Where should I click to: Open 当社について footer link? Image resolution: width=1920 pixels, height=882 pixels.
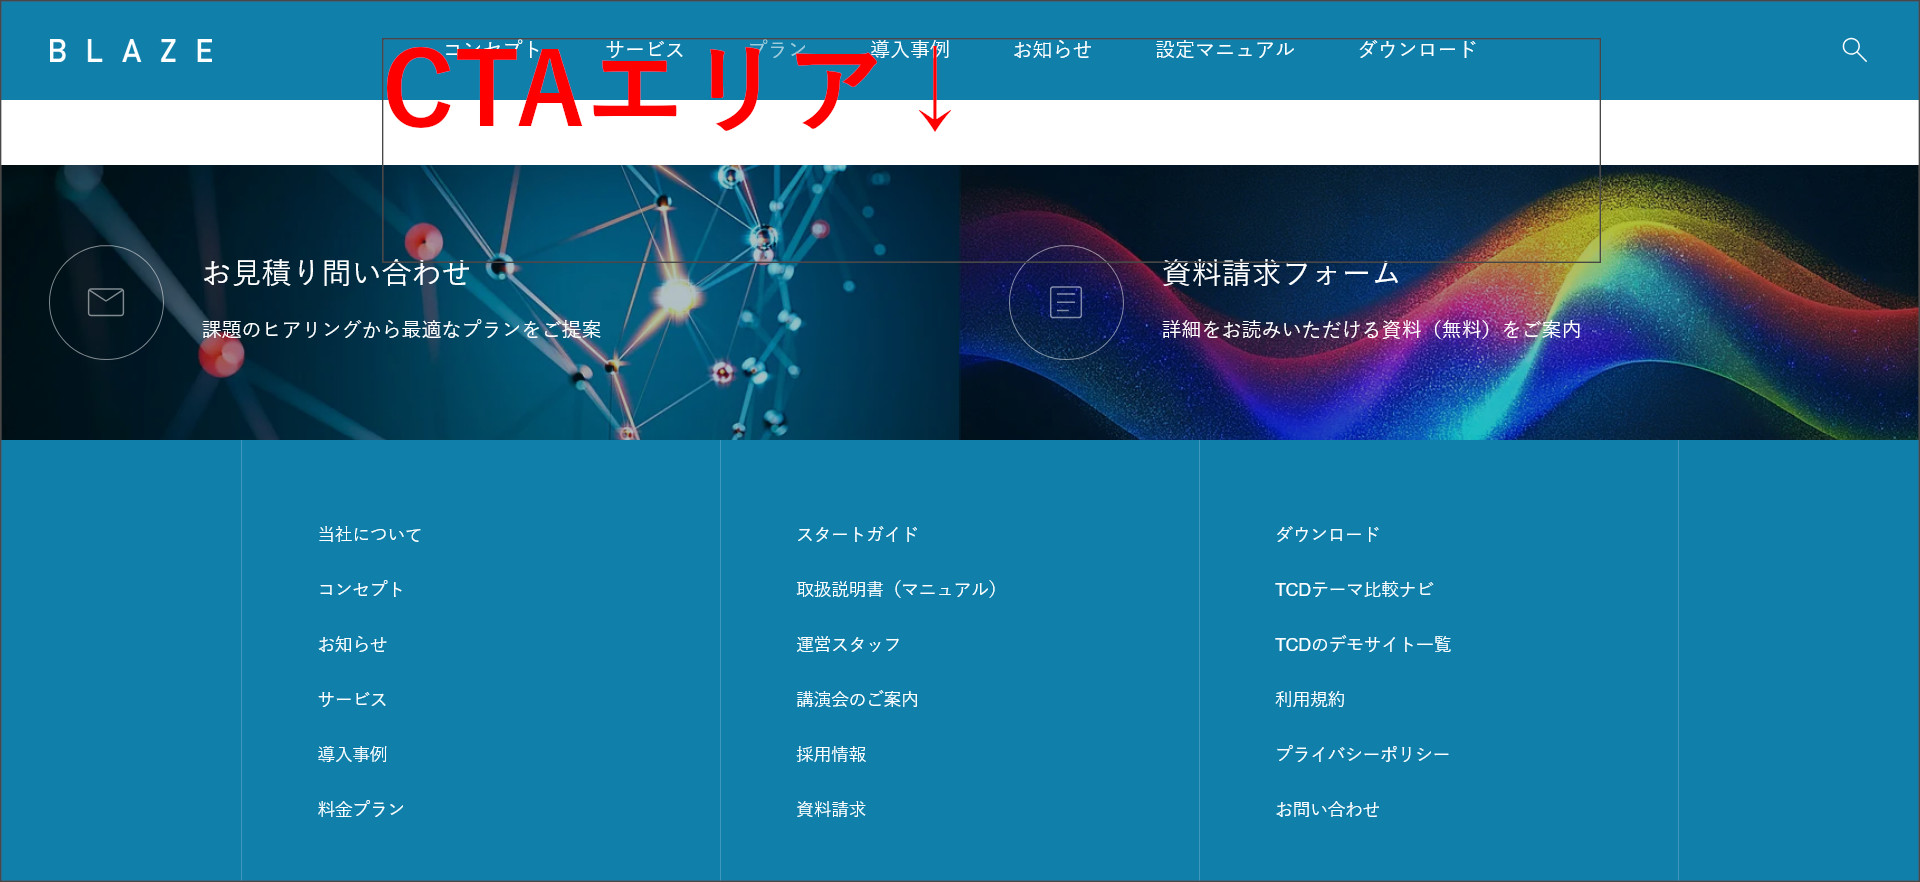point(370,535)
